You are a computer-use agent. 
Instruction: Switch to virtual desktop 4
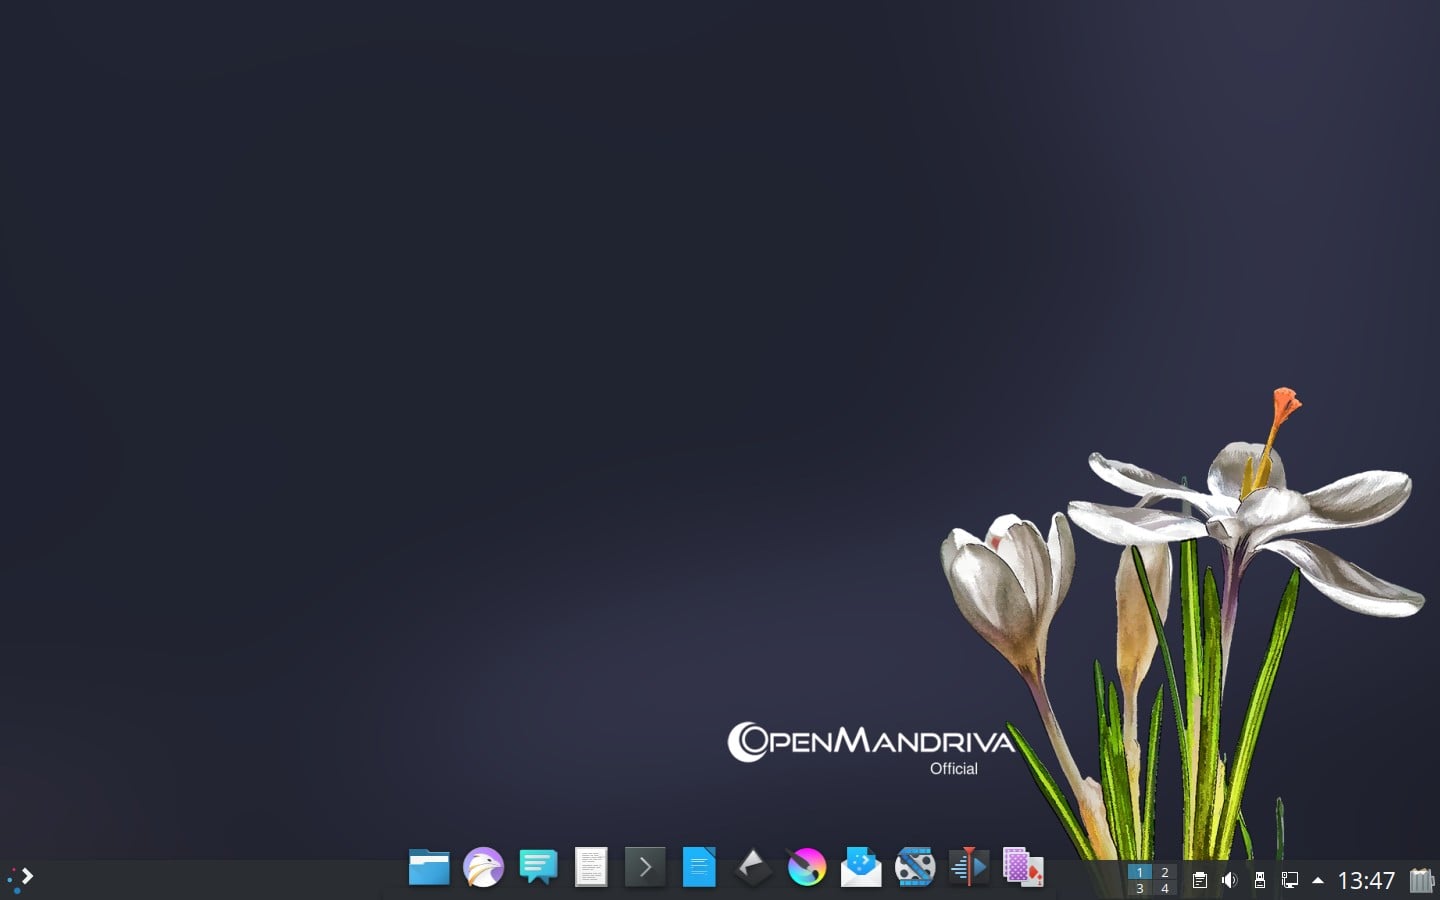(1165, 888)
